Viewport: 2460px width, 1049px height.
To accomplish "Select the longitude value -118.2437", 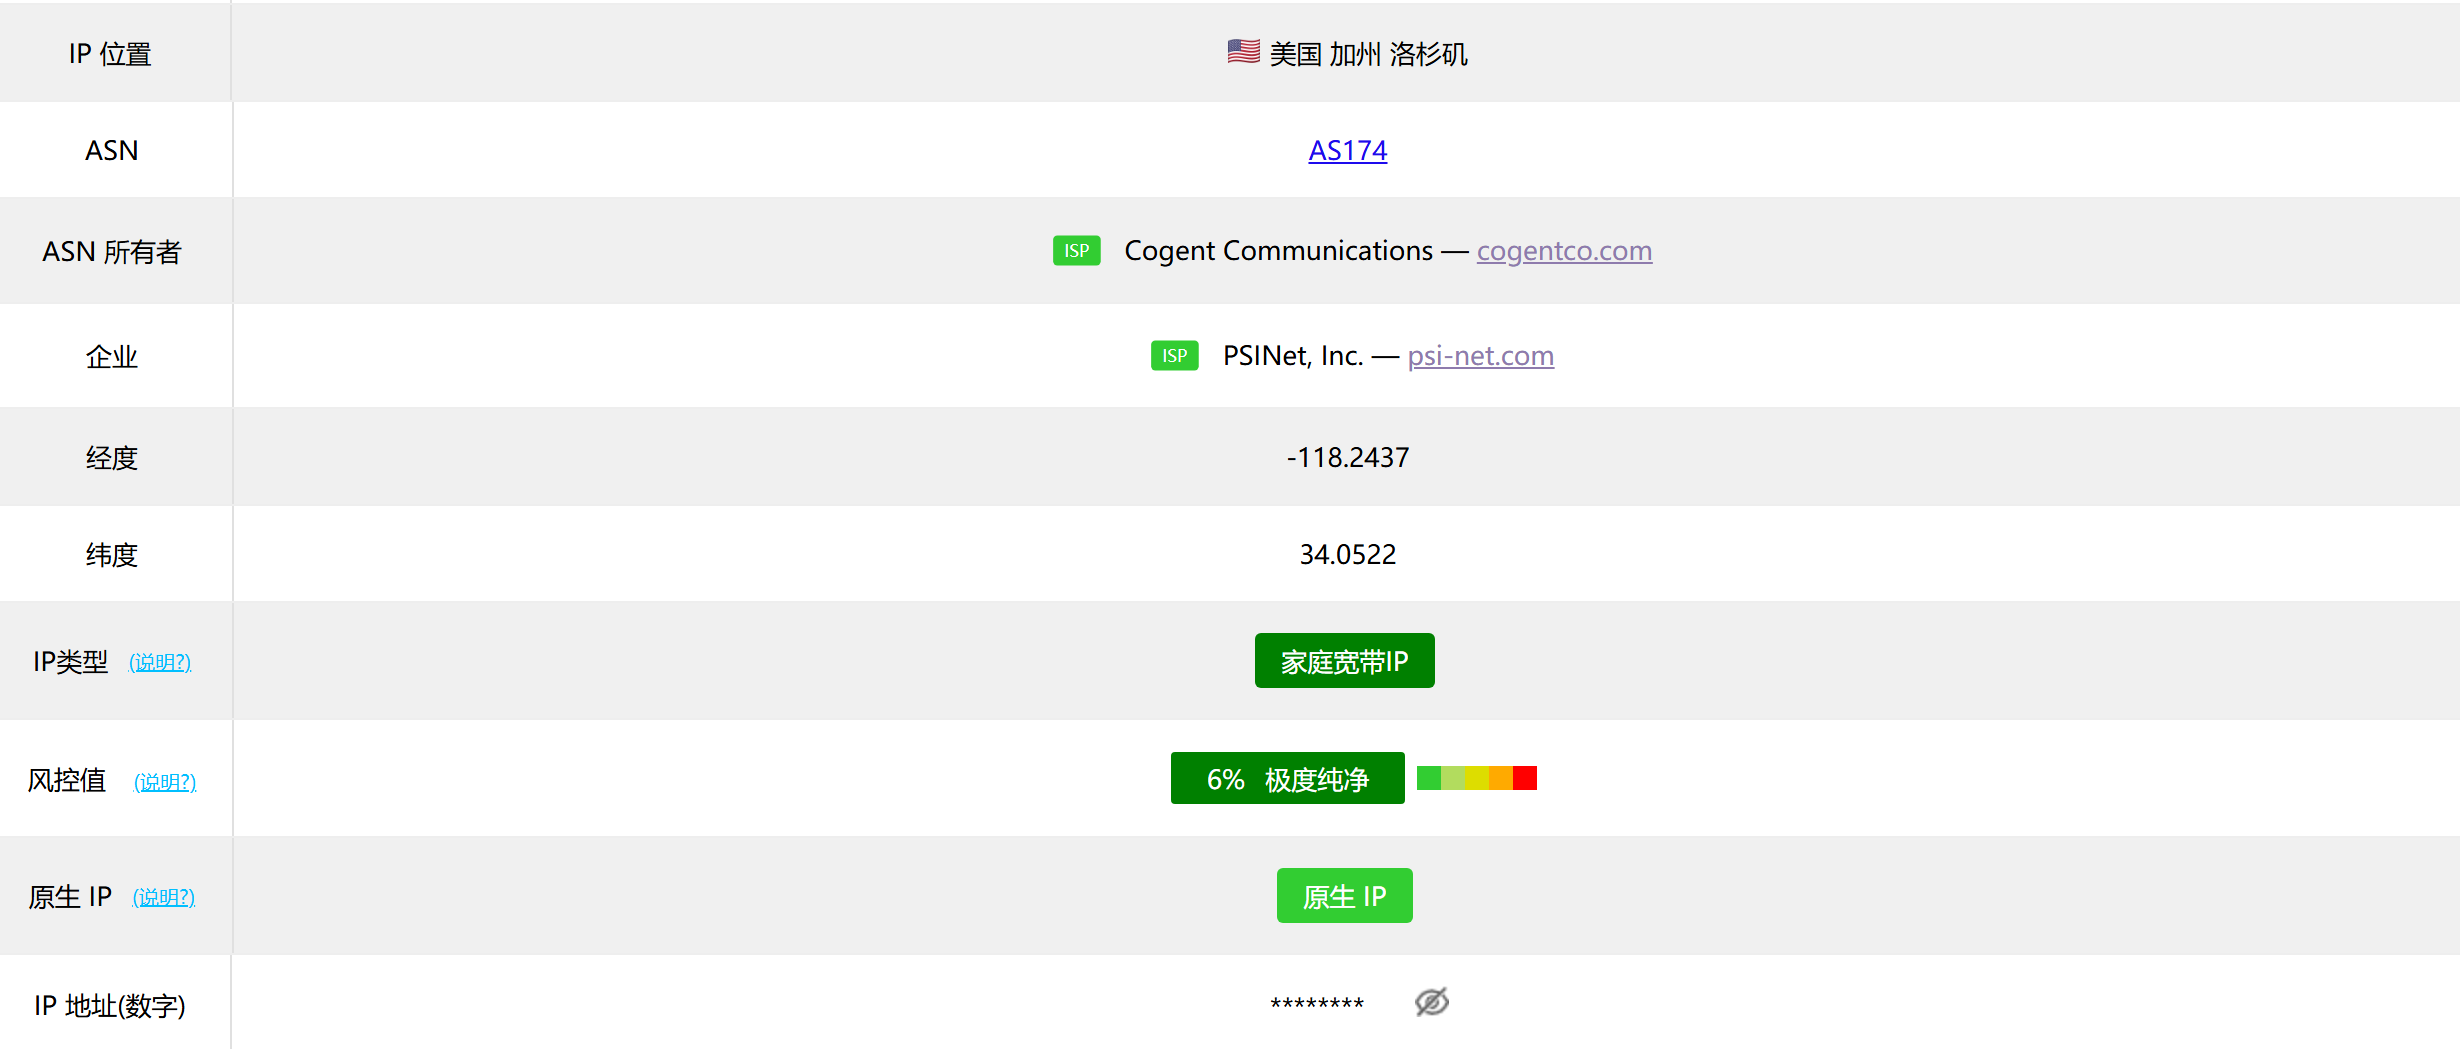I will click(1347, 457).
